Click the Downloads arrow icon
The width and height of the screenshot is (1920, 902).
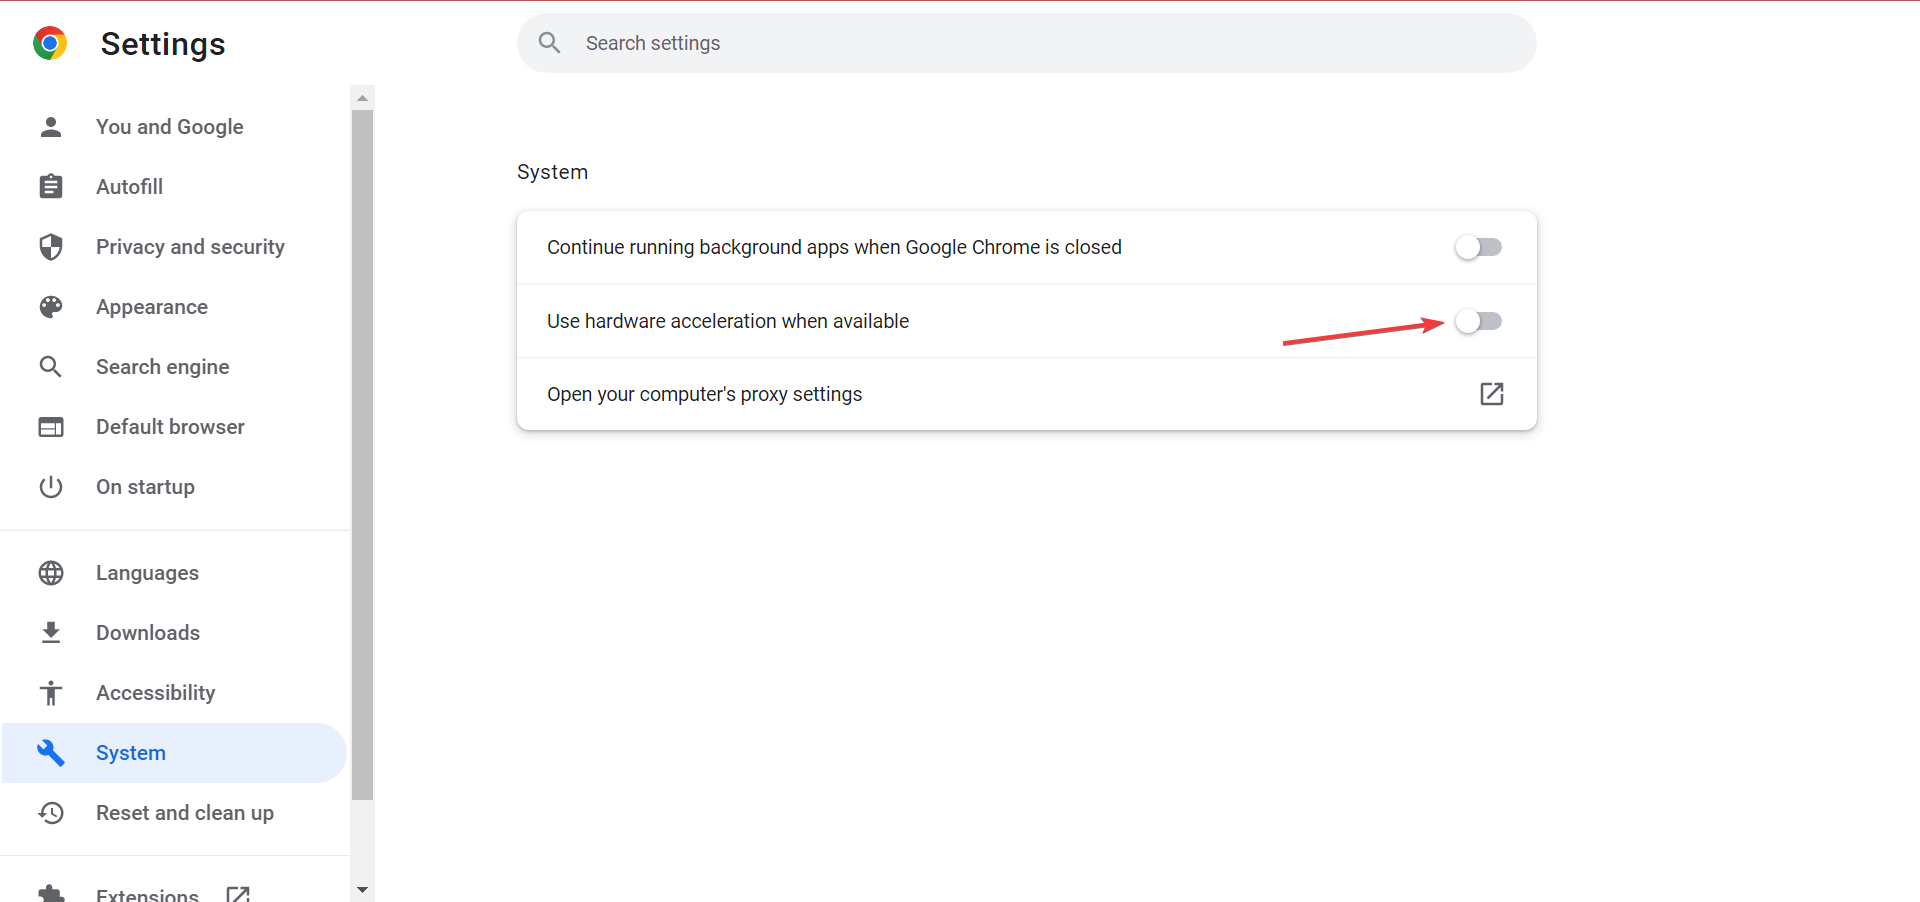51,633
